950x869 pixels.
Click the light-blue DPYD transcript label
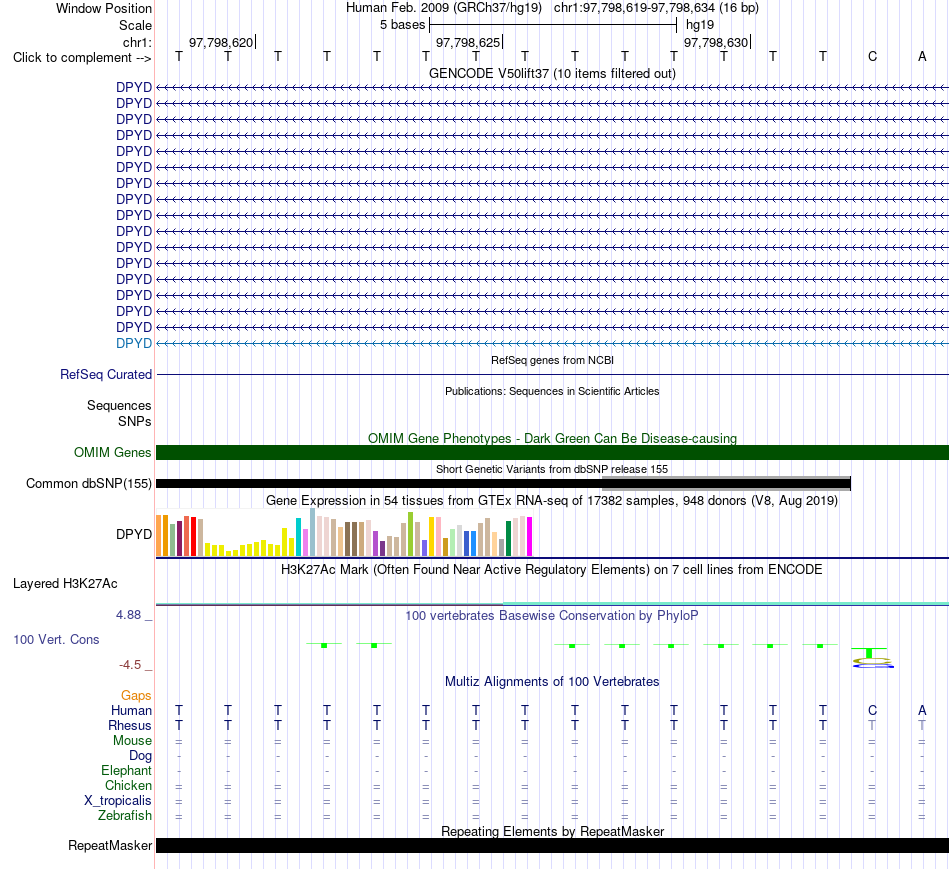coord(134,343)
